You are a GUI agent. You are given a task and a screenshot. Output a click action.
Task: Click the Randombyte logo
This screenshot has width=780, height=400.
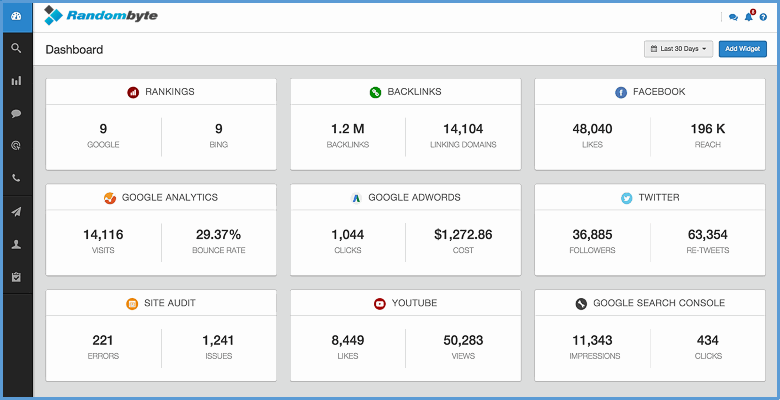(x=100, y=15)
